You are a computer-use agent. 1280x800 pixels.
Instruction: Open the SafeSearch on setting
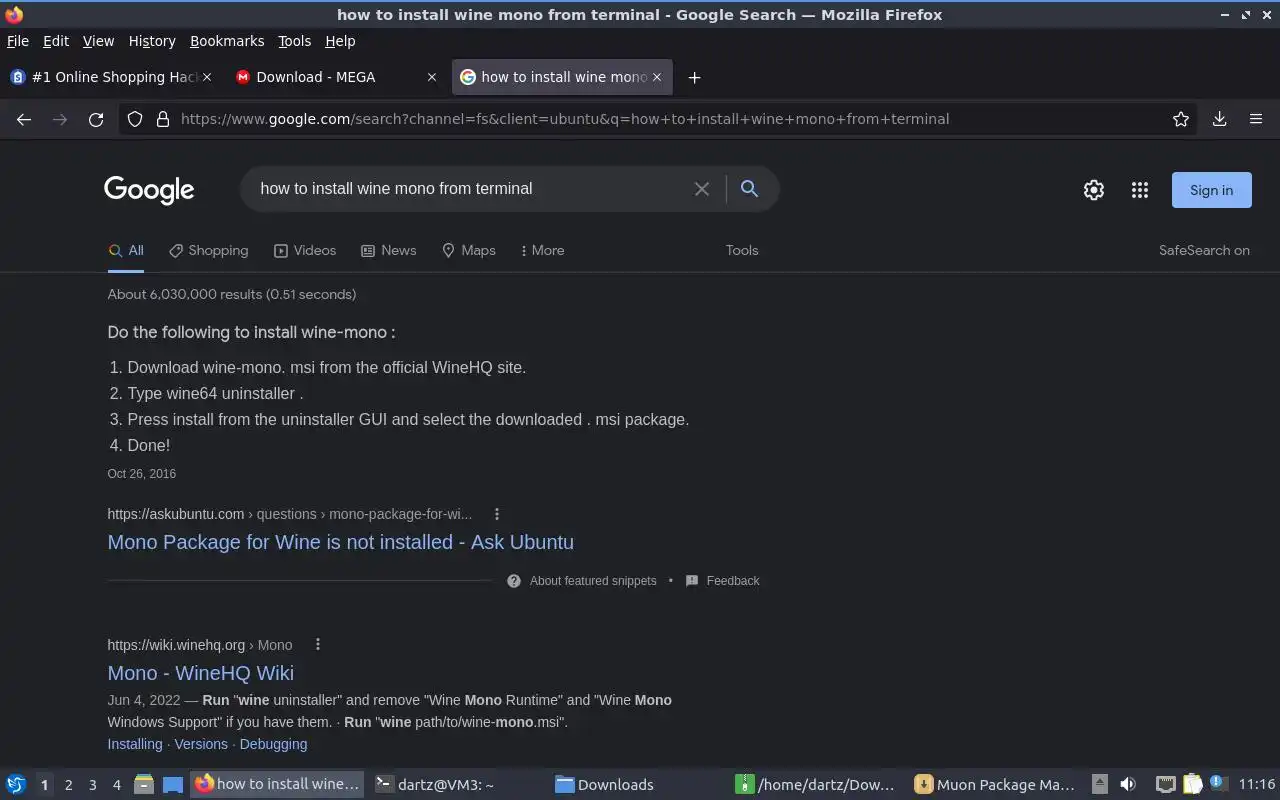tap(1204, 250)
